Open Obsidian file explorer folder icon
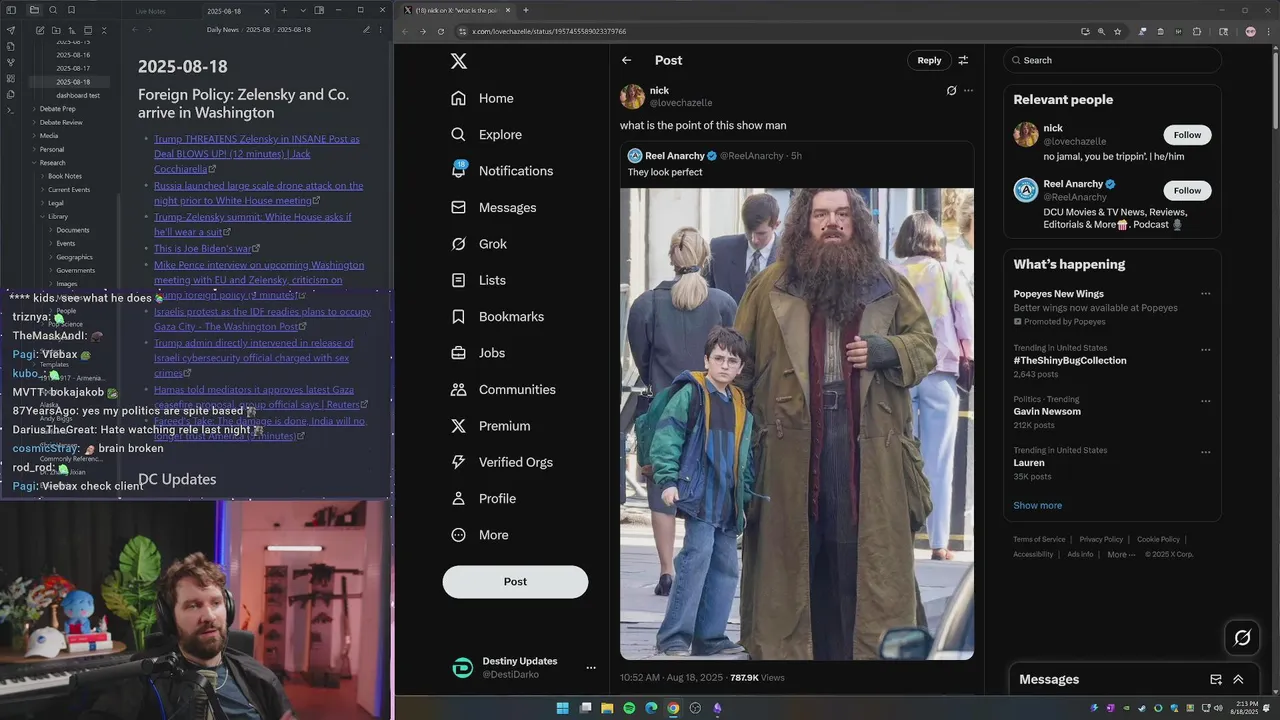This screenshot has height=720, width=1280. 33,10
